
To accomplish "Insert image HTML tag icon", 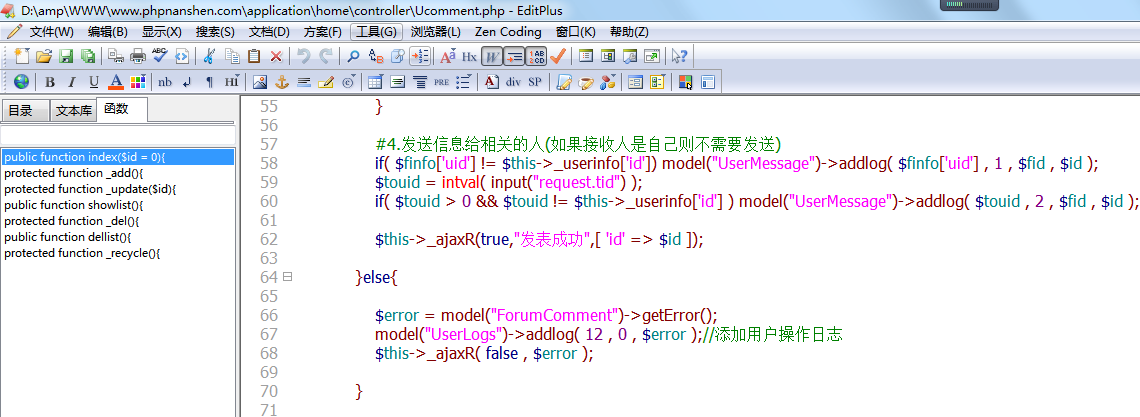I will click(260, 81).
